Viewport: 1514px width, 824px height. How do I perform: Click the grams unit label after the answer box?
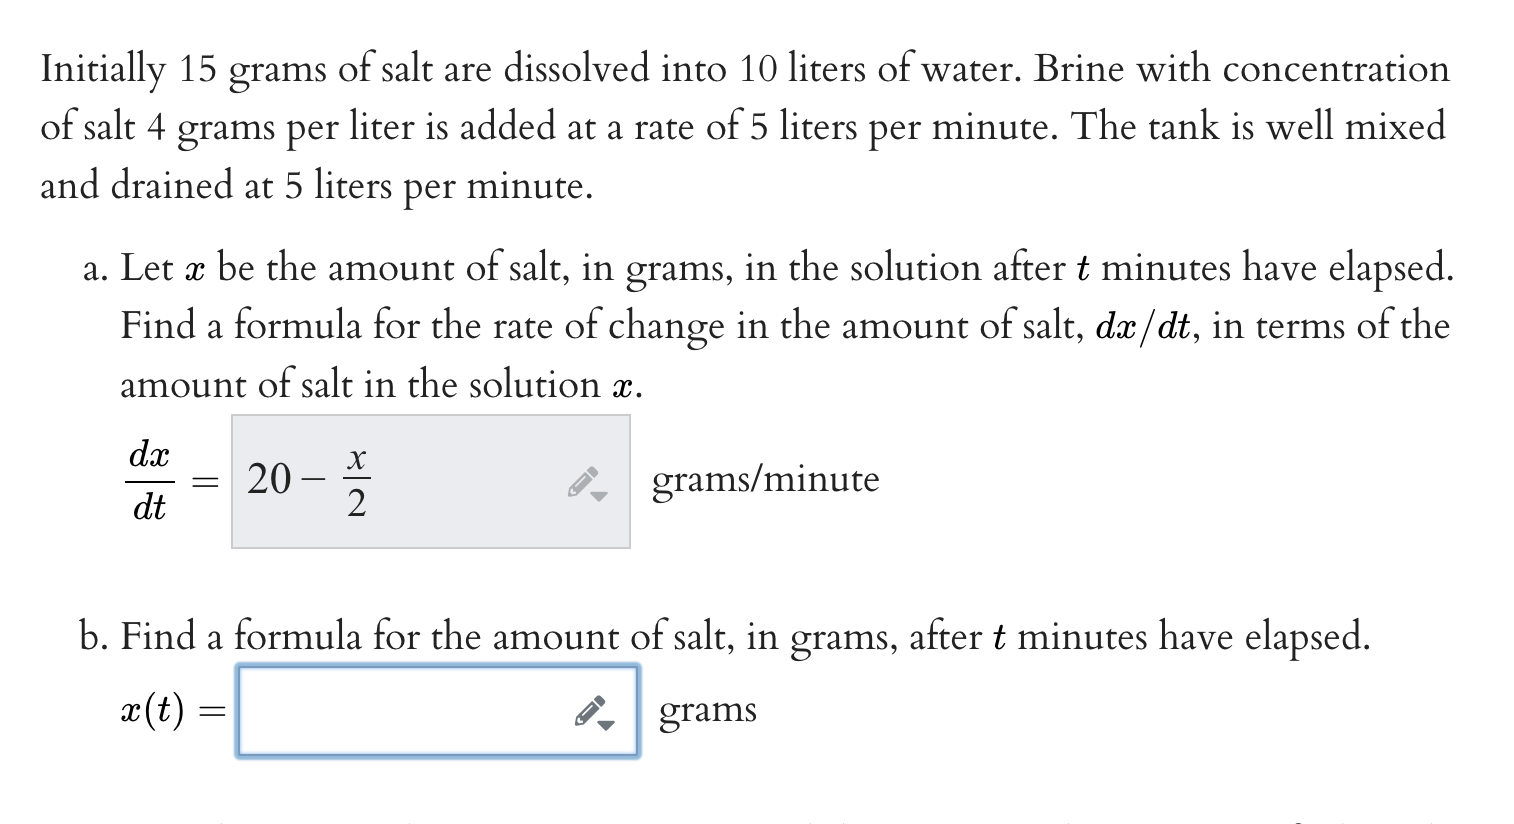coord(707,710)
